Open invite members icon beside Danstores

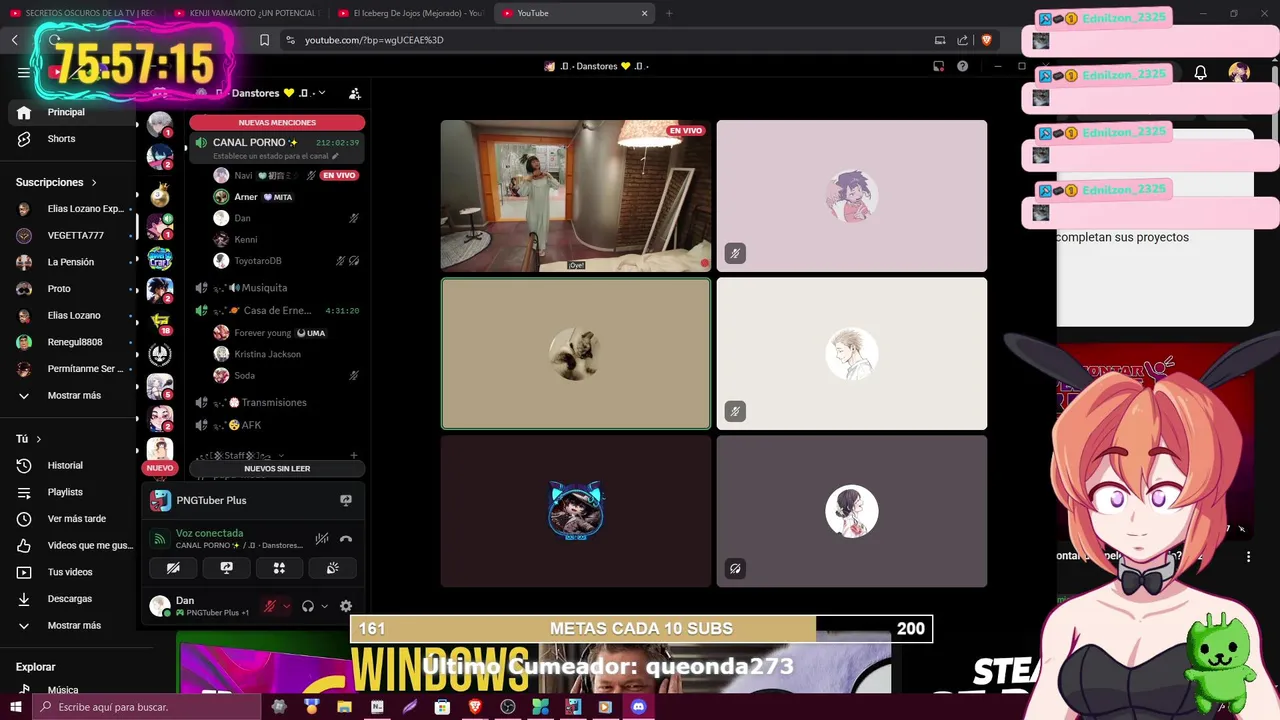coord(354,93)
